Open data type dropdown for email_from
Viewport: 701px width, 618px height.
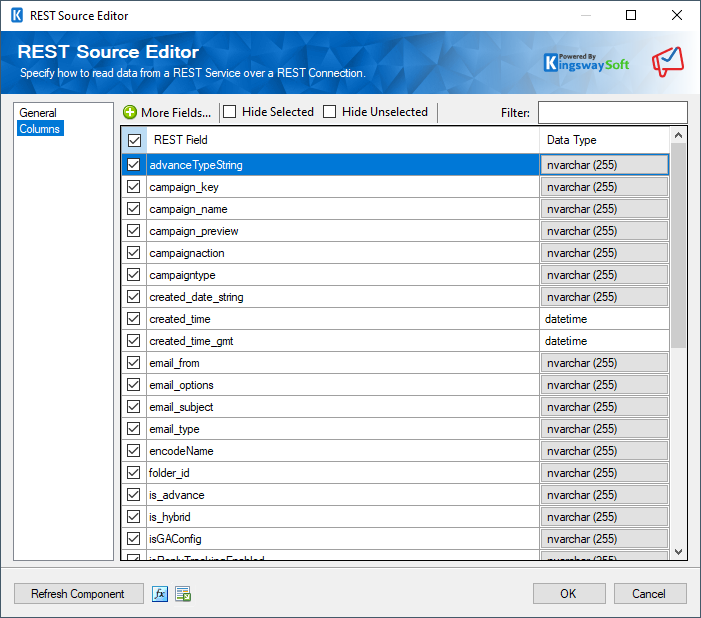coord(604,363)
